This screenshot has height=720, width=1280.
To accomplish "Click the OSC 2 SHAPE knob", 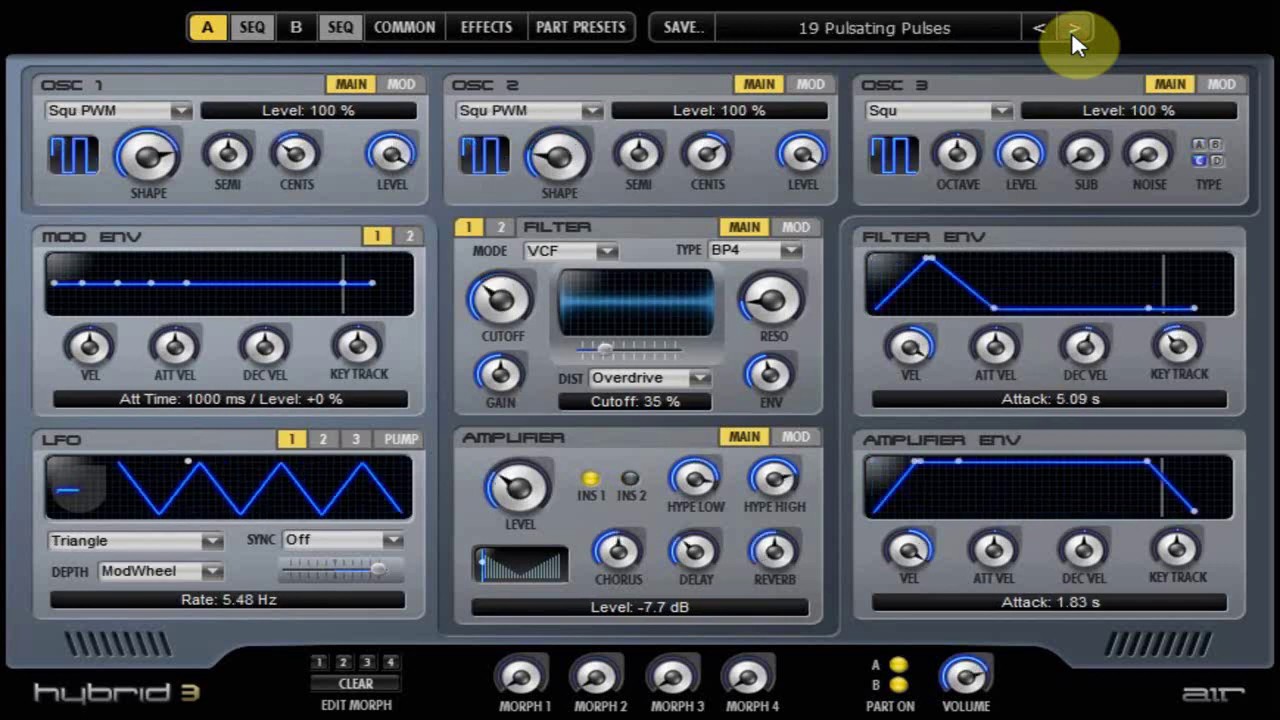I will click(558, 155).
